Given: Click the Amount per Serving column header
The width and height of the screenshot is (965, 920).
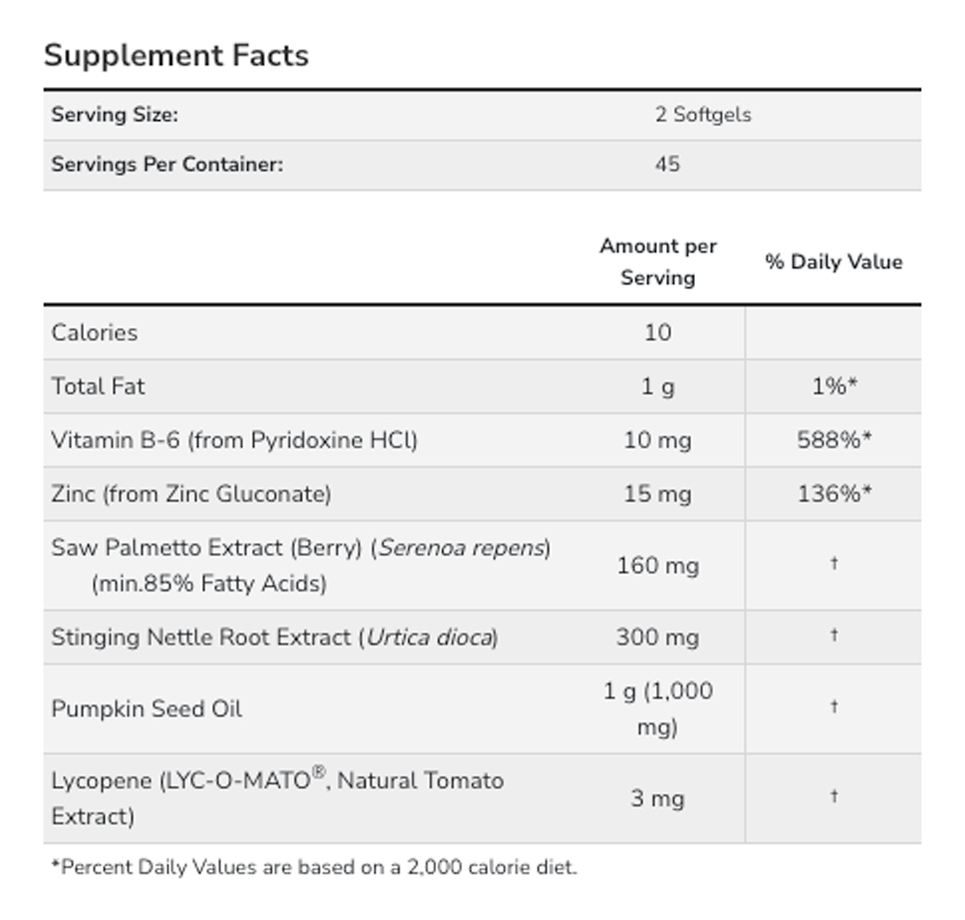Looking at the screenshot, I should coord(658,262).
